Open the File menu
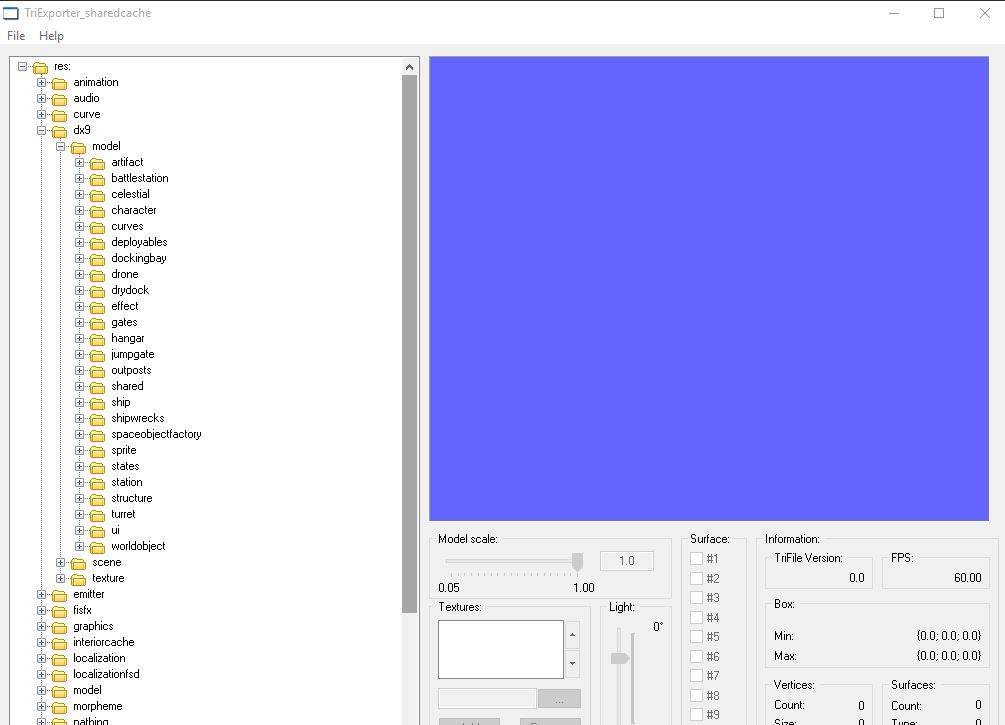The width and height of the screenshot is (1005, 725). pyautogui.click(x=16, y=36)
